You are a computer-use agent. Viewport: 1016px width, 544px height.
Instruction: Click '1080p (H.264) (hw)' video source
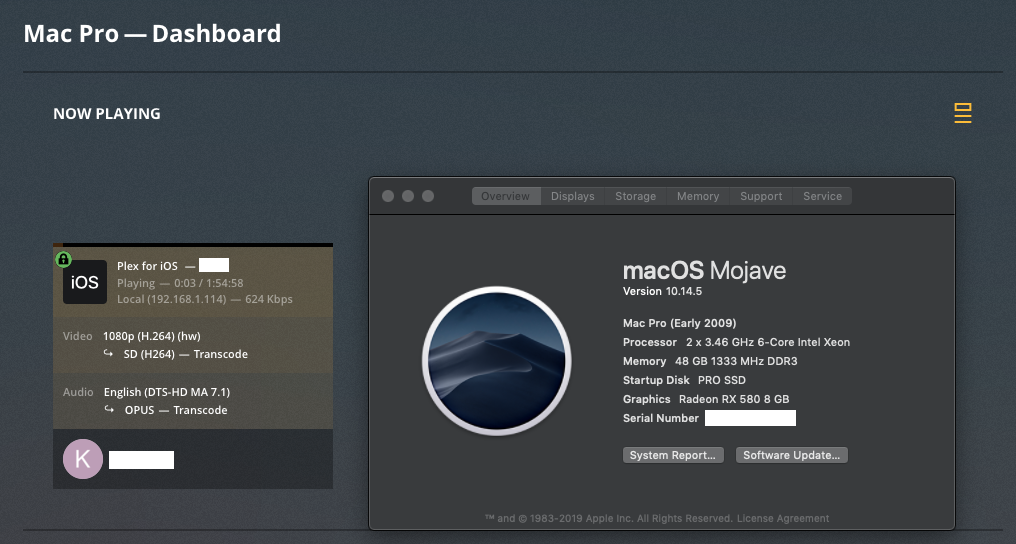(x=152, y=336)
